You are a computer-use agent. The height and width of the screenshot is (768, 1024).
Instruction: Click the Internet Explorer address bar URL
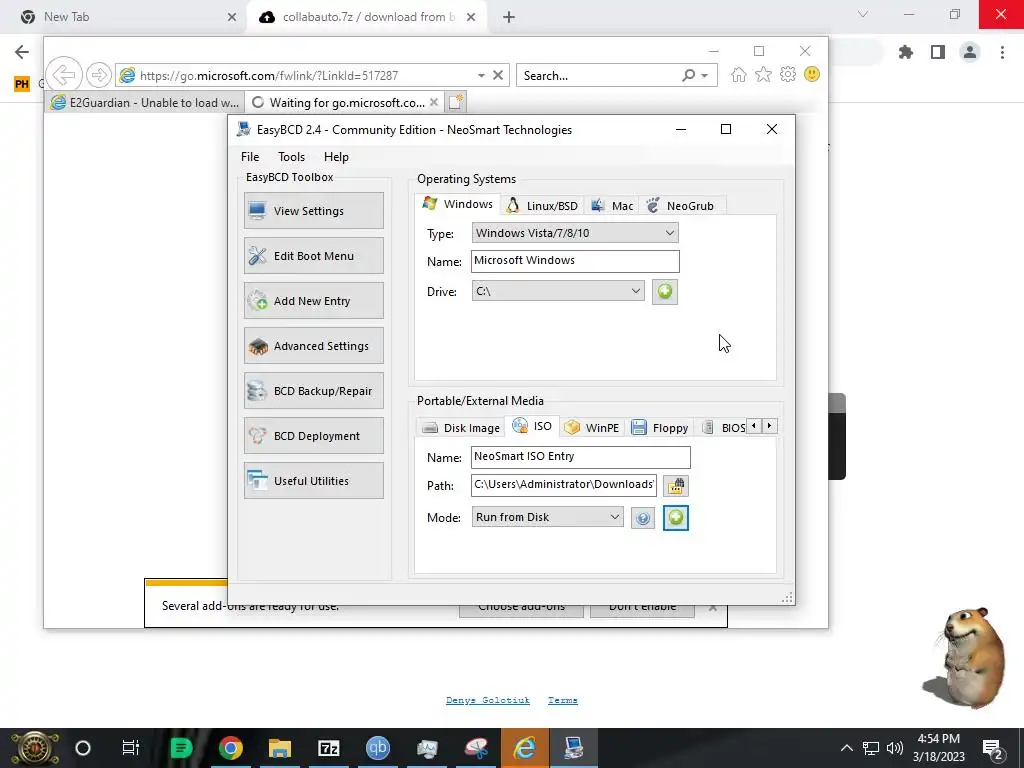coord(268,76)
